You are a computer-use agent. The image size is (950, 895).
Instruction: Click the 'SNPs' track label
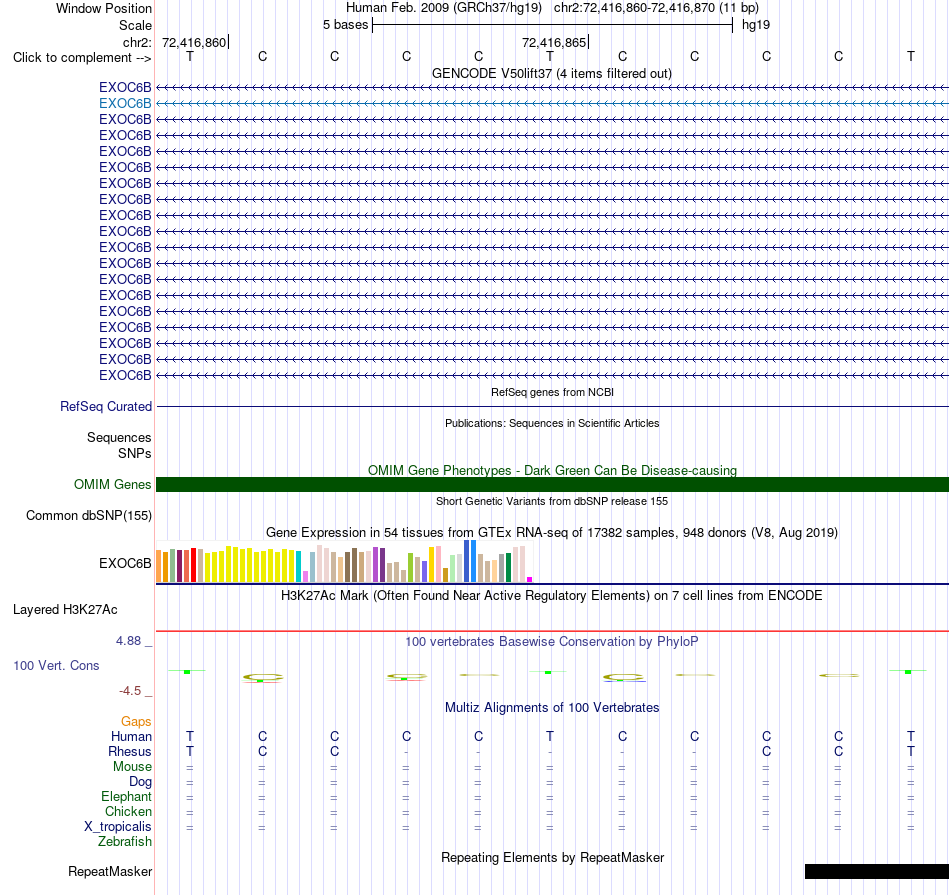[135, 453]
